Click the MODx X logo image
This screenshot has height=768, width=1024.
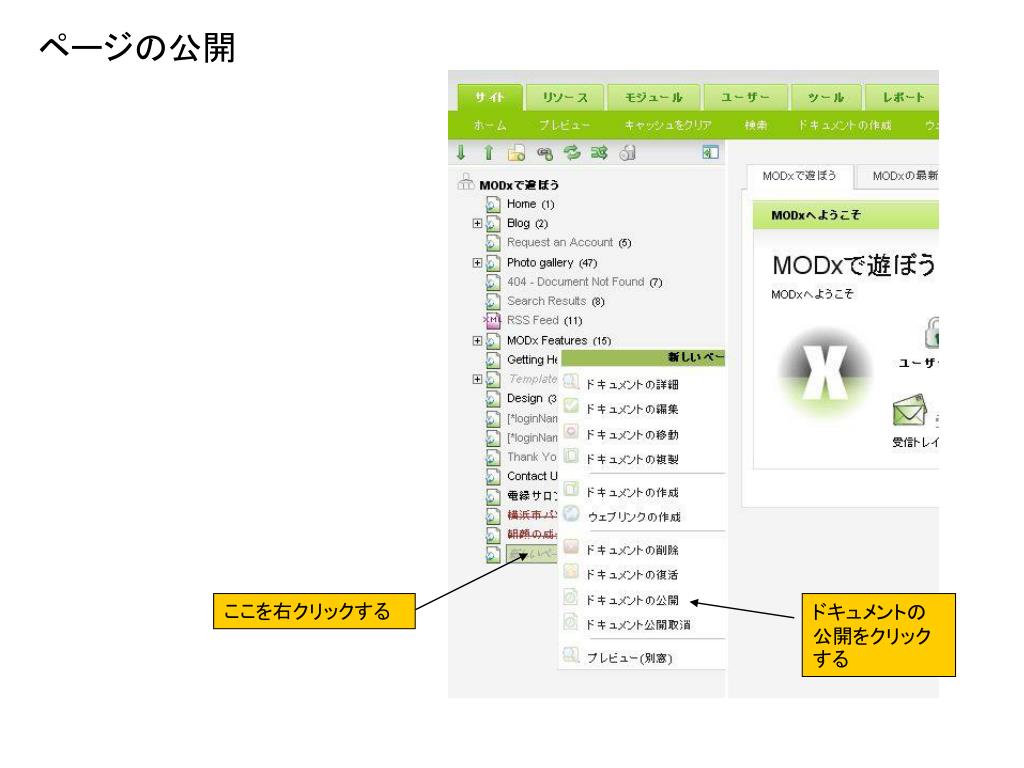pyautogui.click(x=825, y=374)
